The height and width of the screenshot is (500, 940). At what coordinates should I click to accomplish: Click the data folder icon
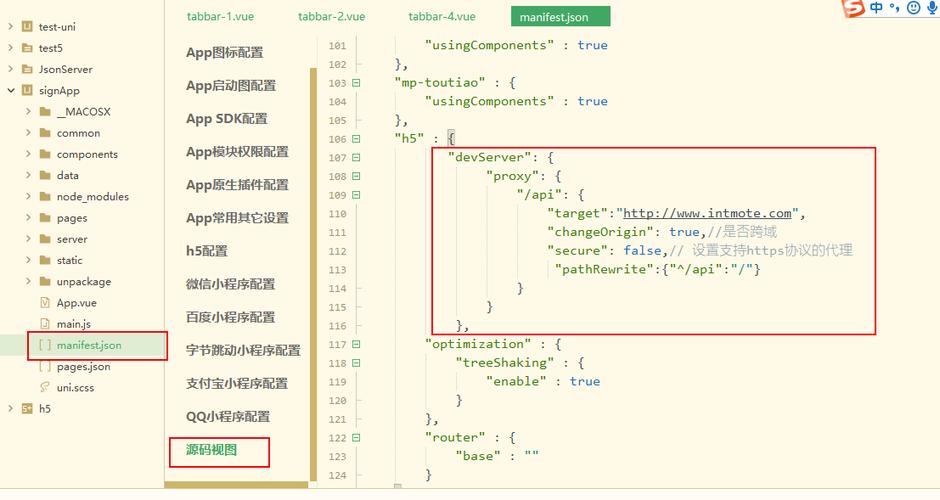[45, 175]
